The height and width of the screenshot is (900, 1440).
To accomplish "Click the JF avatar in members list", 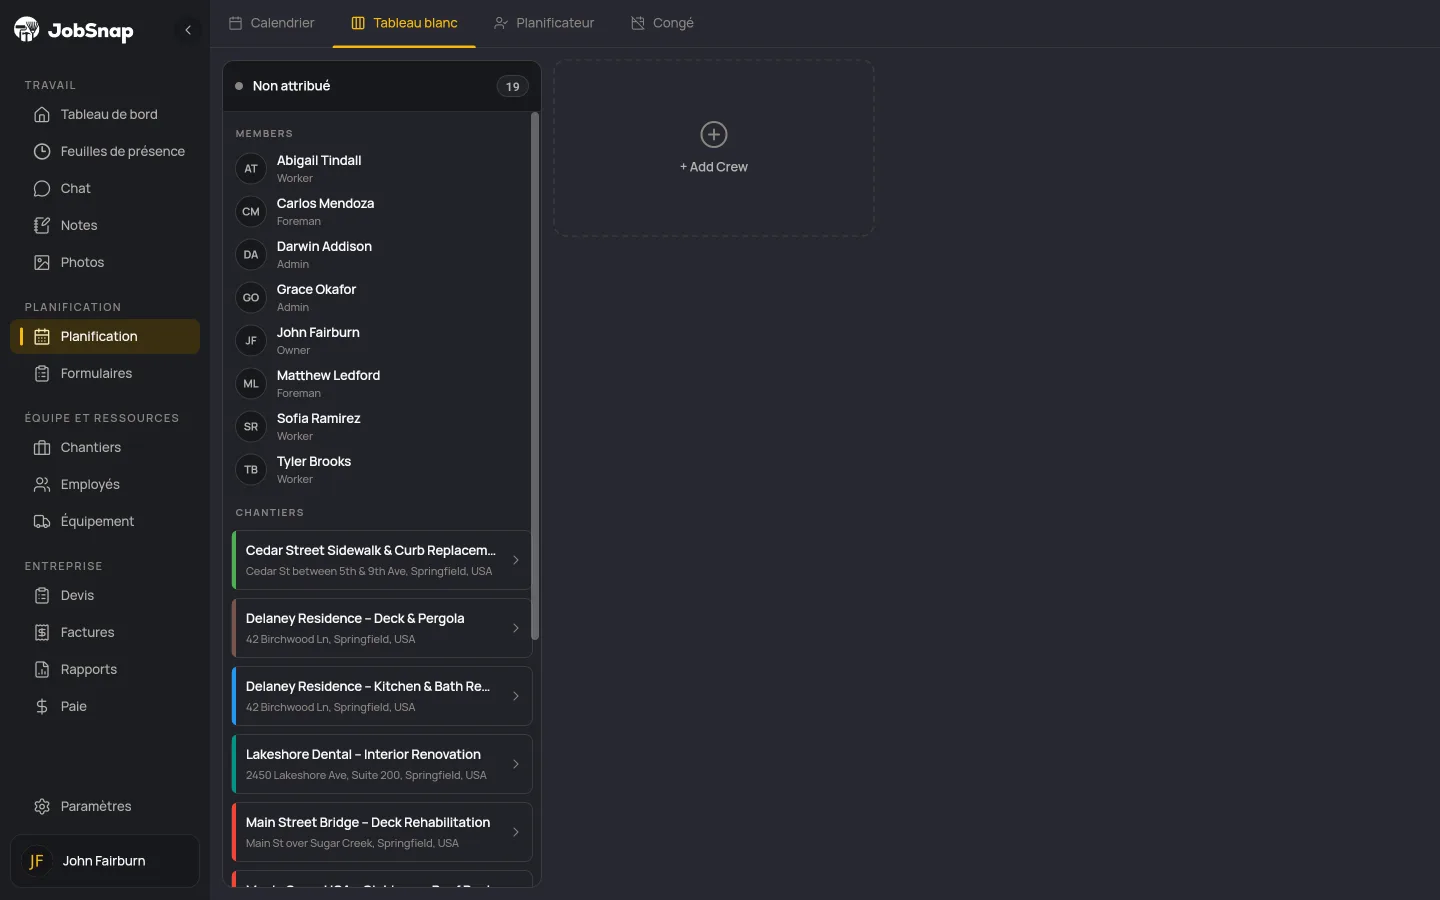I will click(x=251, y=340).
